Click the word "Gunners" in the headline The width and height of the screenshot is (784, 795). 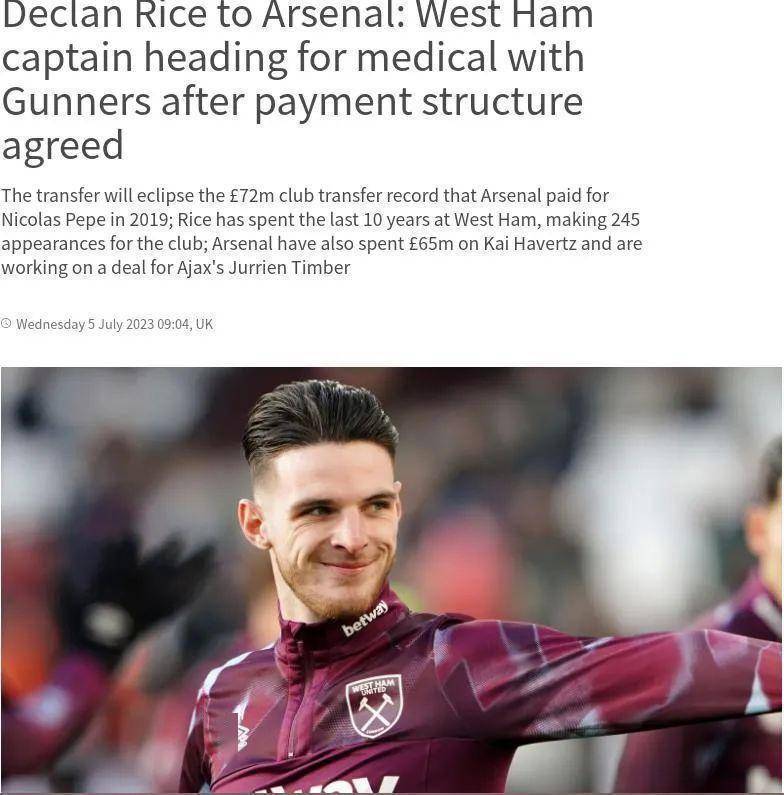tap(77, 101)
